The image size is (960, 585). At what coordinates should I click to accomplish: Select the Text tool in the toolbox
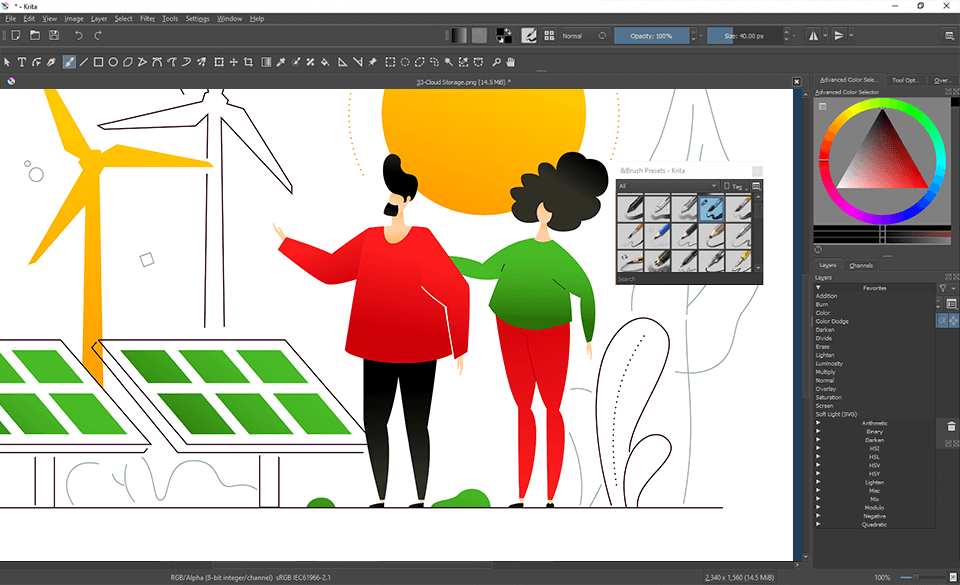(22, 62)
